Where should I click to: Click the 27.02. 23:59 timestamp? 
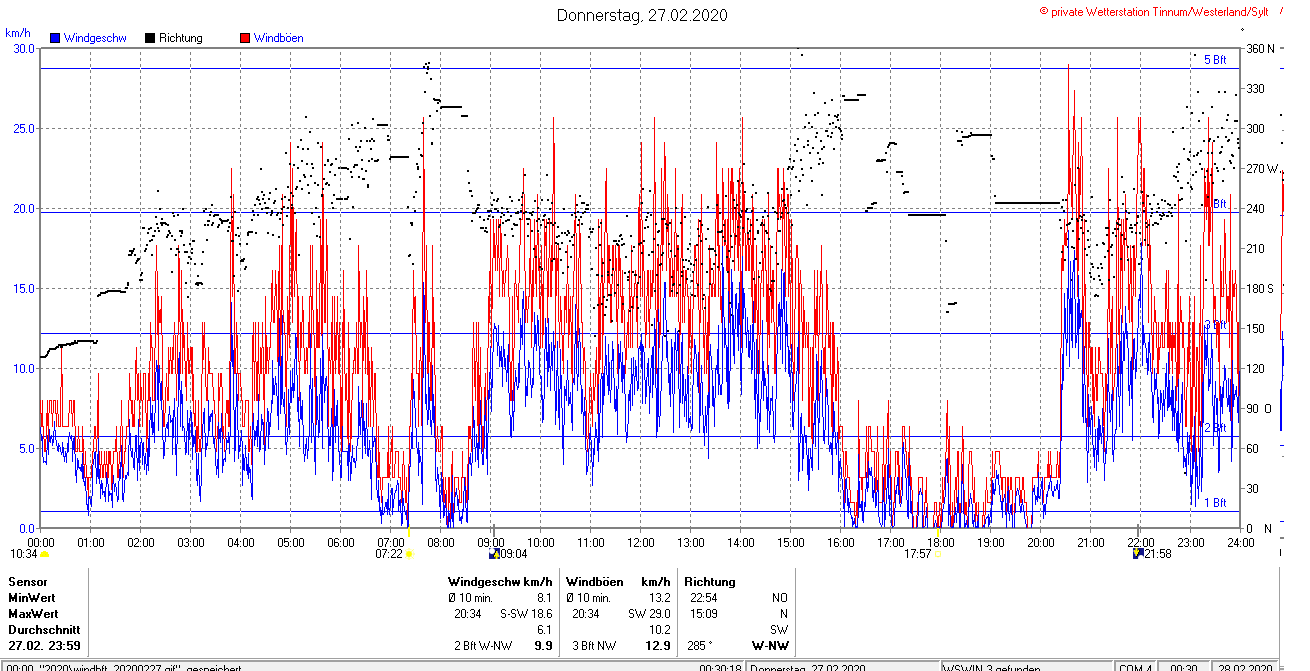44,646
